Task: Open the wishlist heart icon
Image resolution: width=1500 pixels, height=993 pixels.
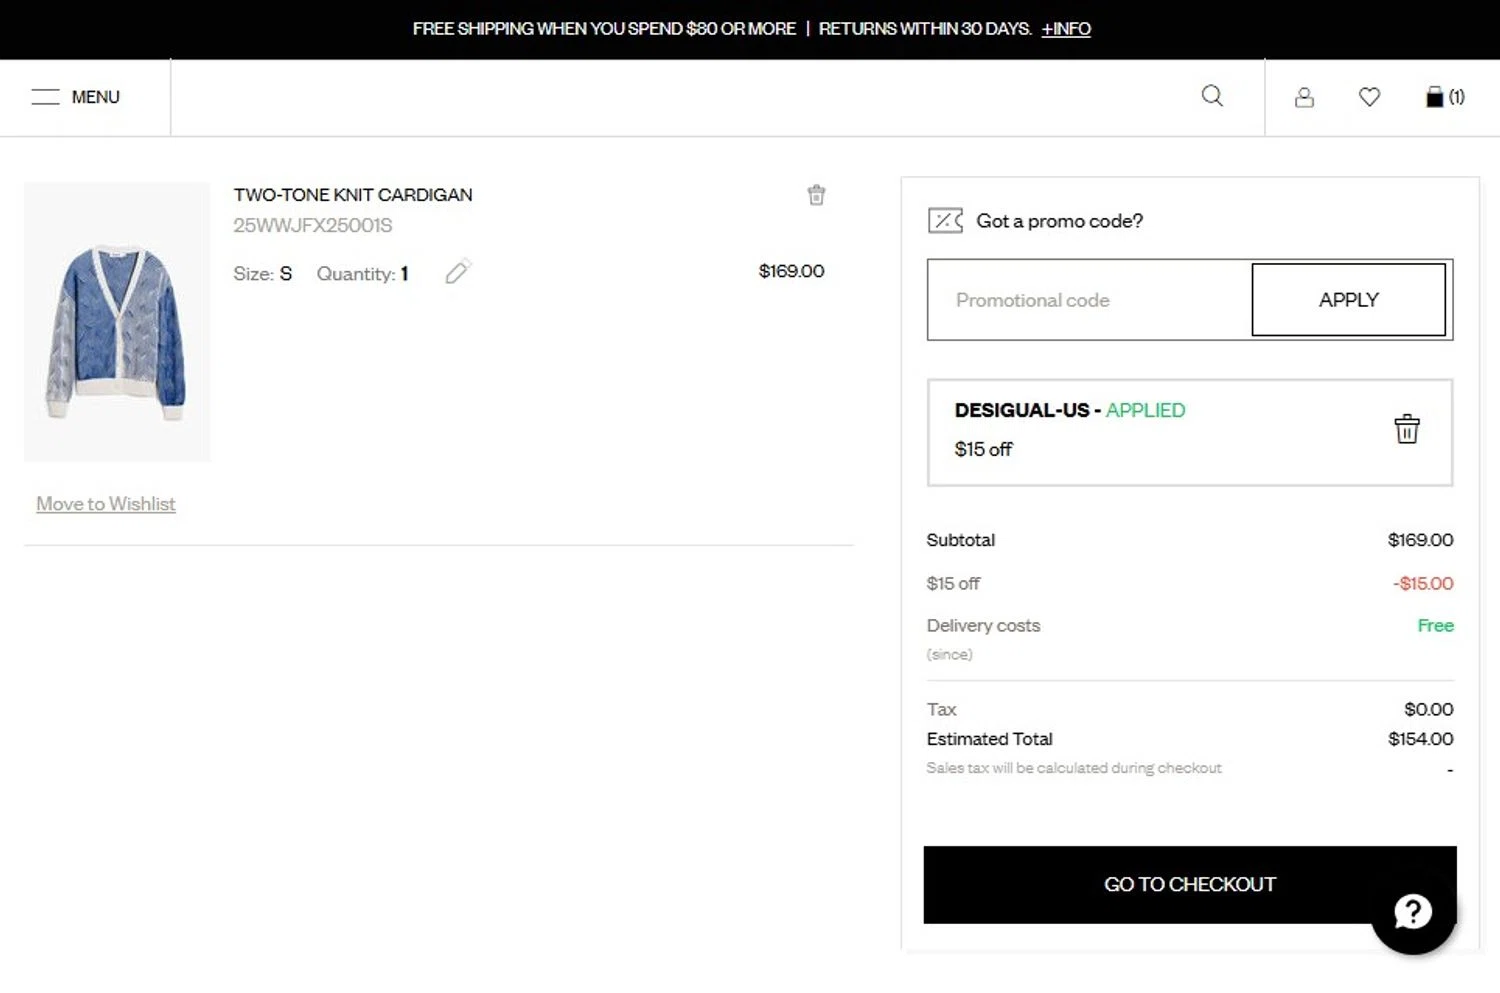Action: pyautogui.click(x=1369, y=97)
